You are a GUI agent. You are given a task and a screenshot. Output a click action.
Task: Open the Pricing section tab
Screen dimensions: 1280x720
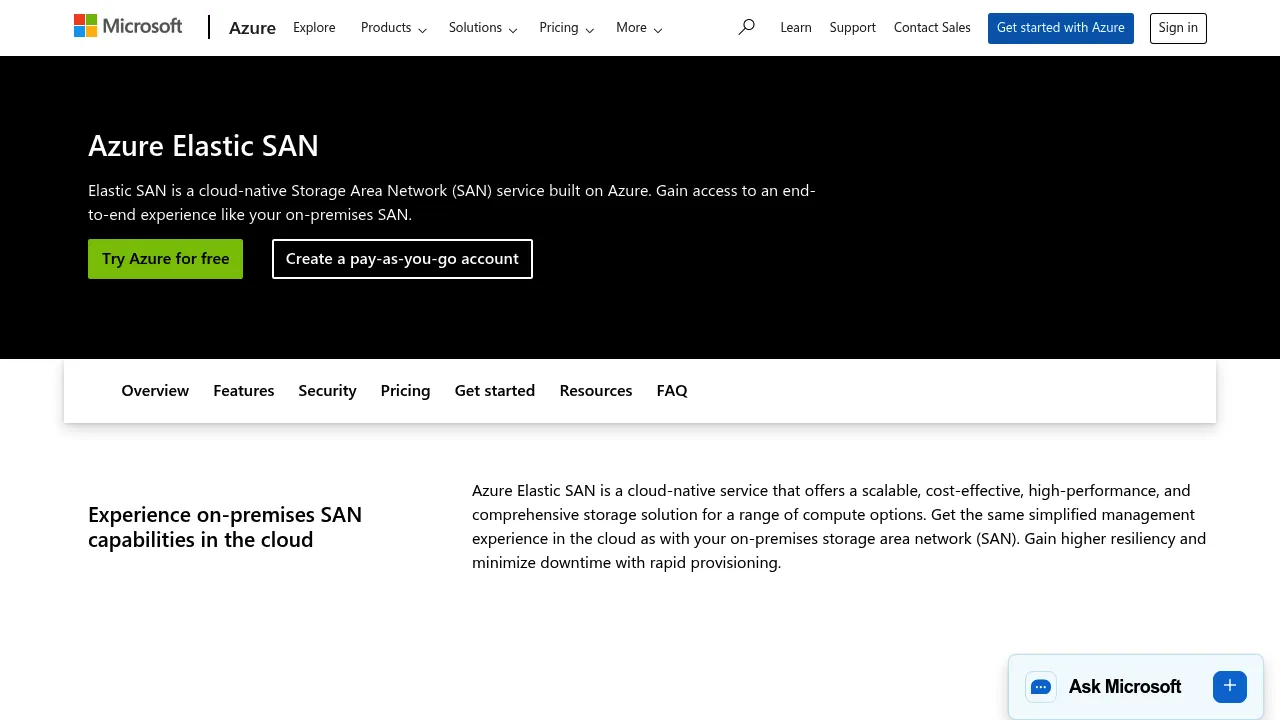pos(405,391)
